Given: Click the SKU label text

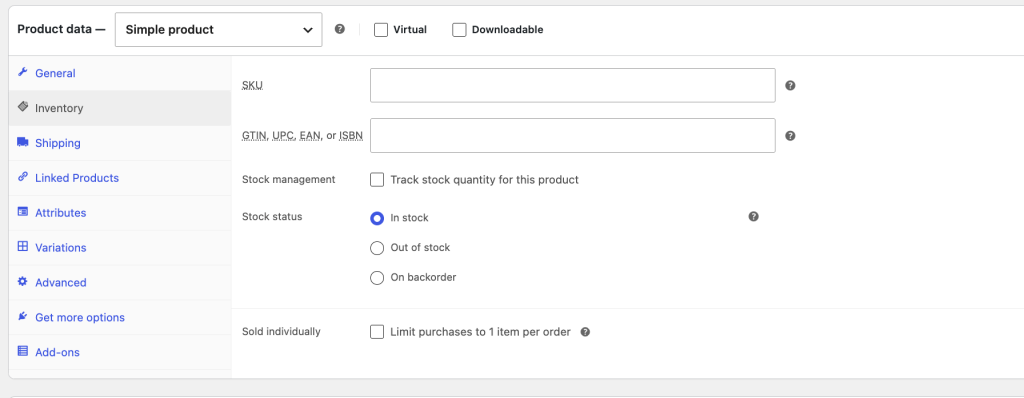Looking at the screenshot, I should [x=252, y=85].
